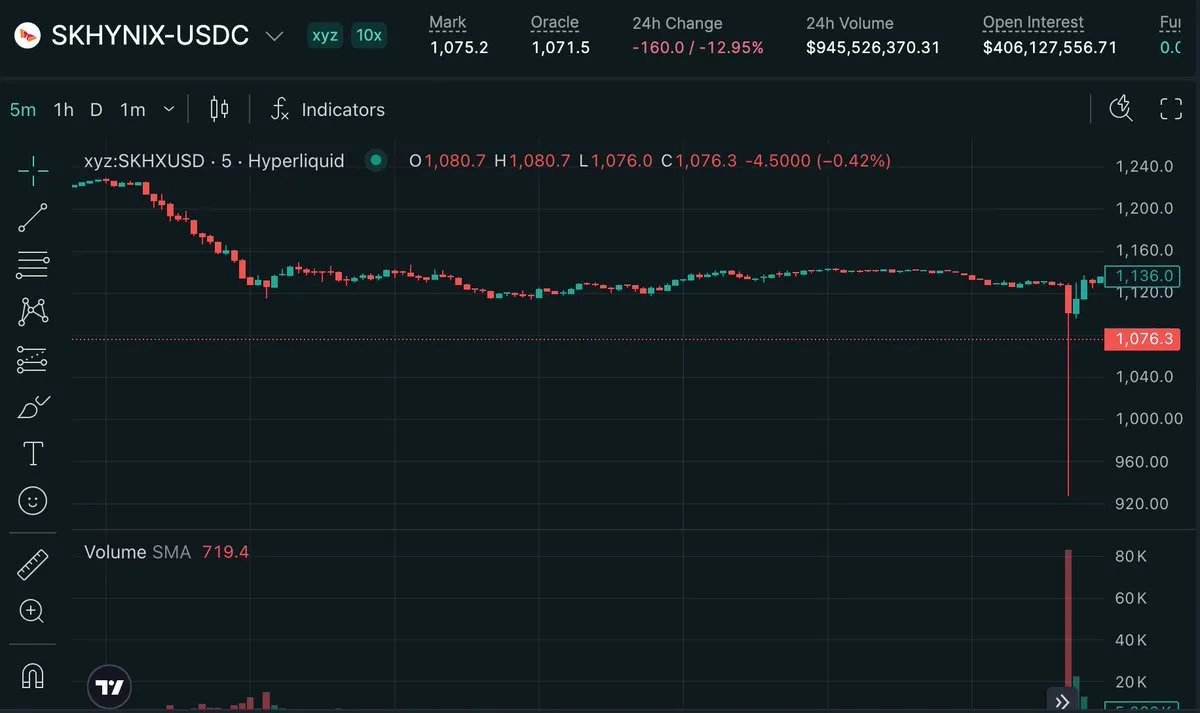
Task: Select the crosshair cursor tool
Action: click(33, 171)
